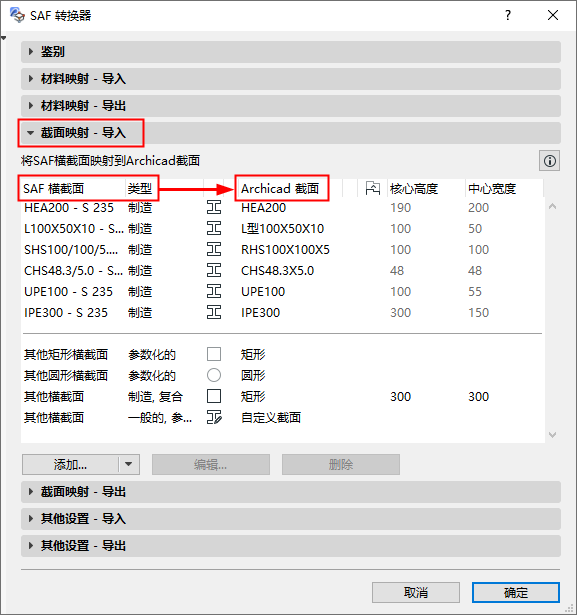Image resolution: width=577 pixels, height=615 pixels.
Task: Select the CHS48.3/5.0 - S... row
Action: (x=282, y=271)
